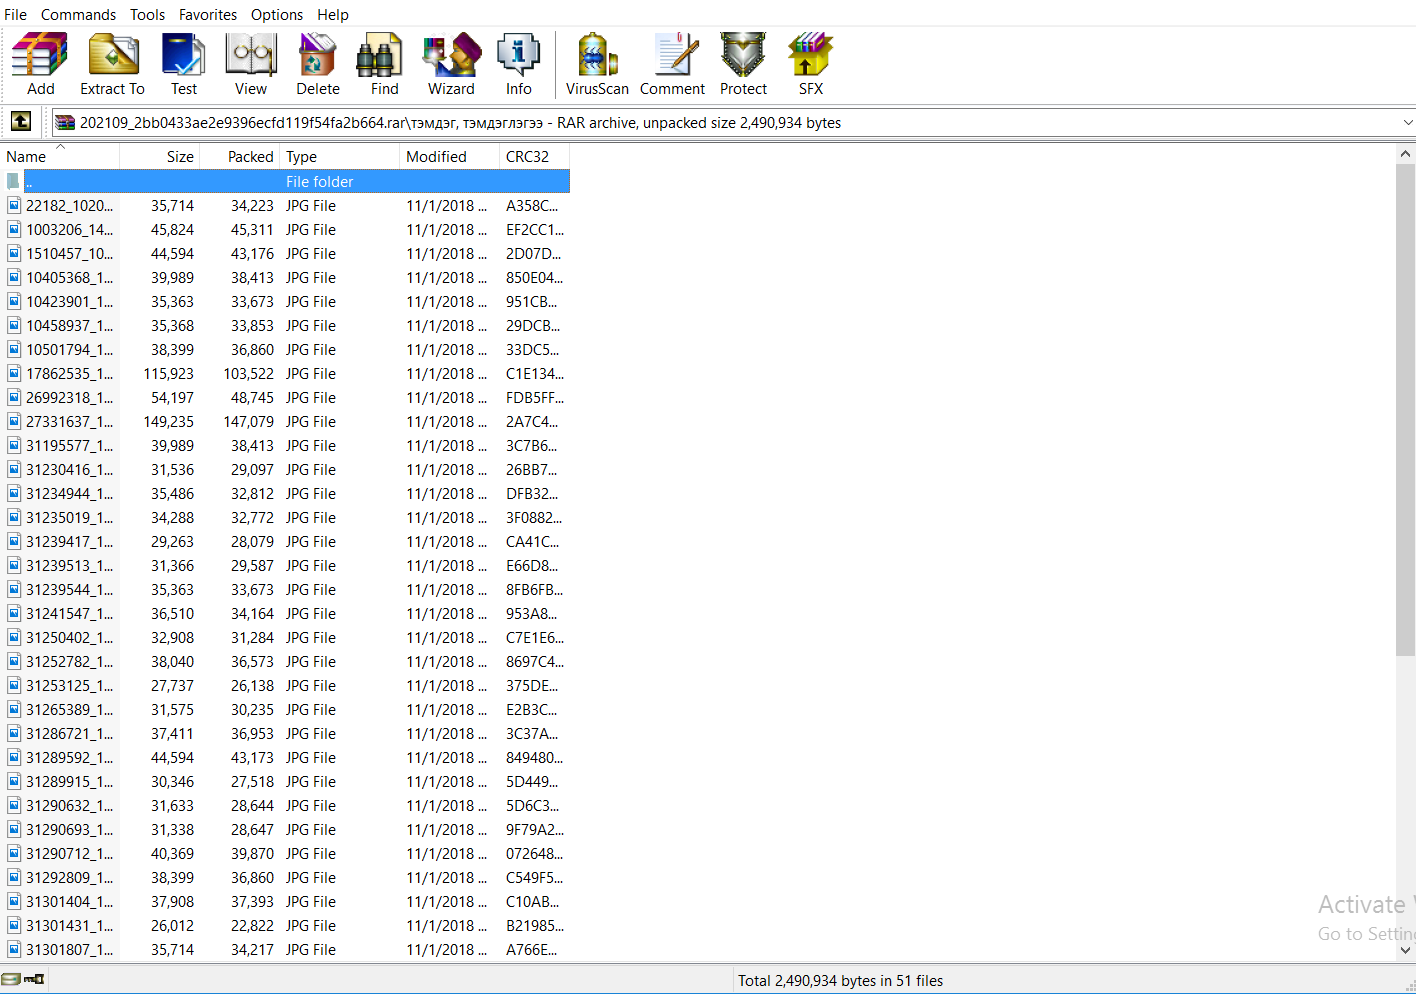
Task: Open the Commands menu
Action: tap(78, 14)
